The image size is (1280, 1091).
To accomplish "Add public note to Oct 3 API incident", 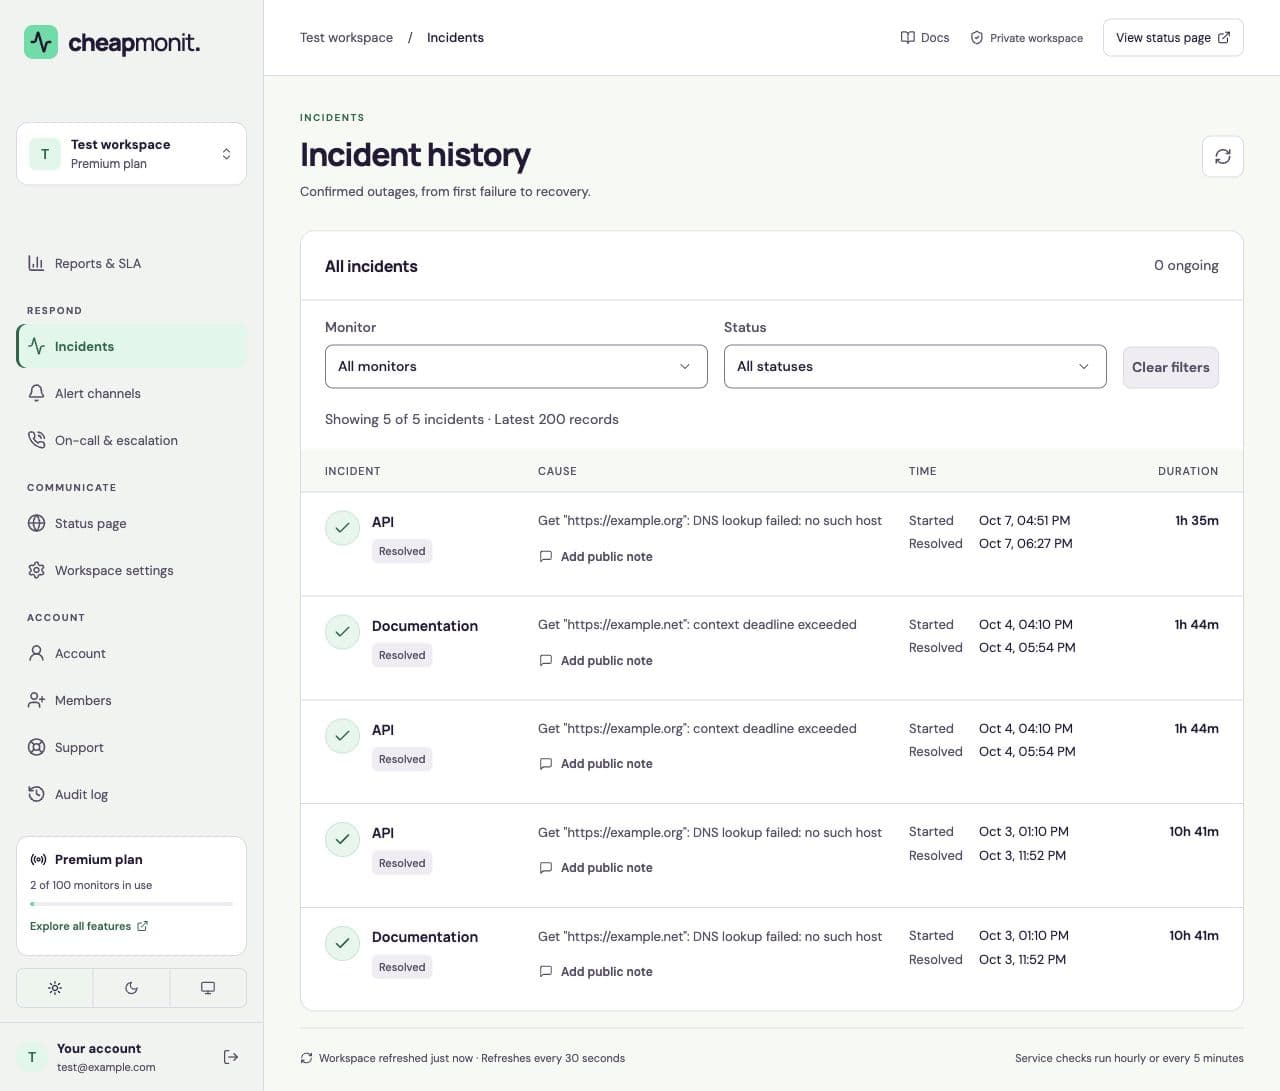I will [596, 868].
